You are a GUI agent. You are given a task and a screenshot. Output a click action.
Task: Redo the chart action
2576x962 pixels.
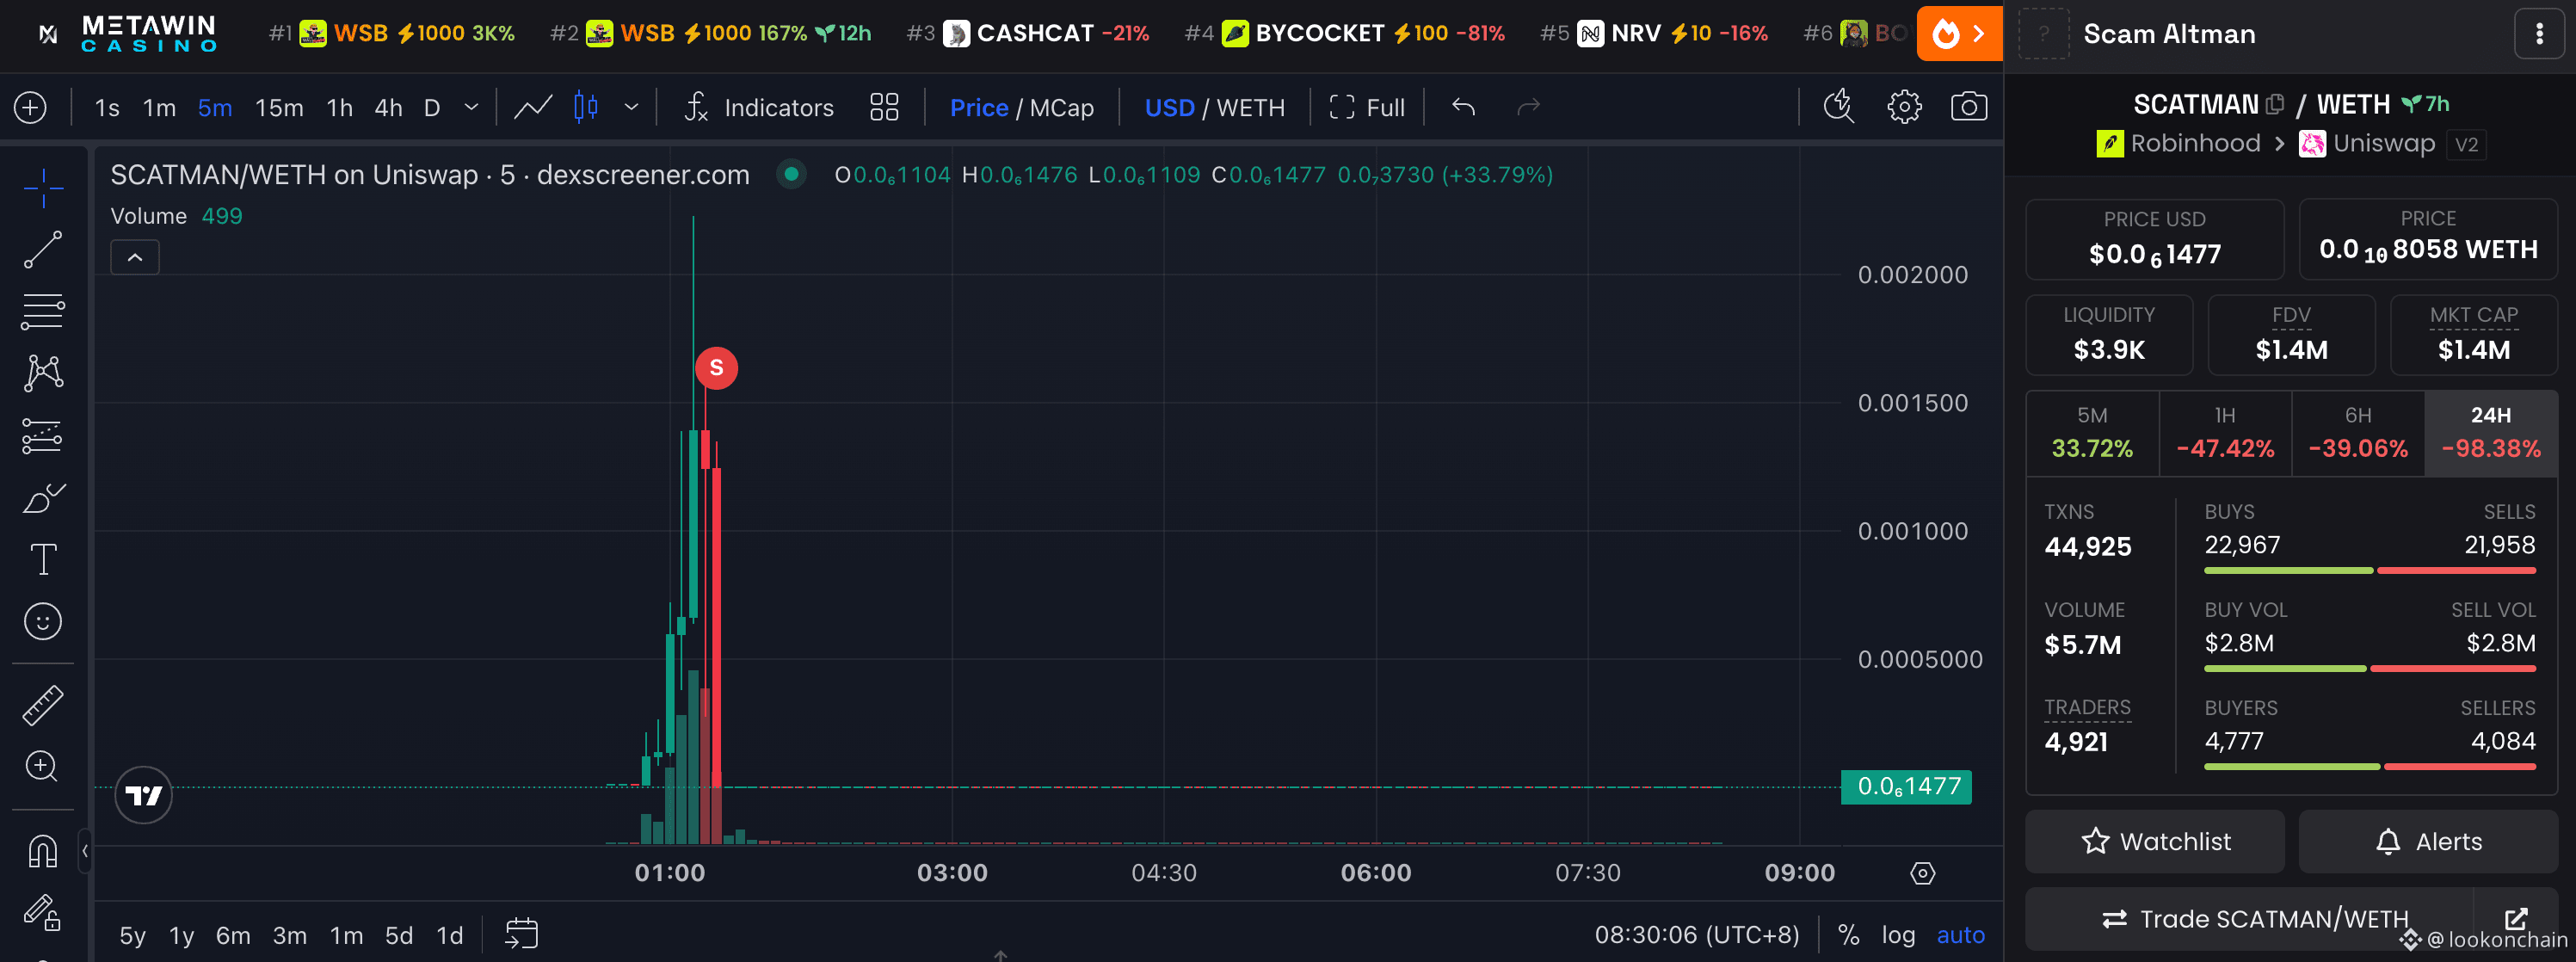pos(1528,107)
